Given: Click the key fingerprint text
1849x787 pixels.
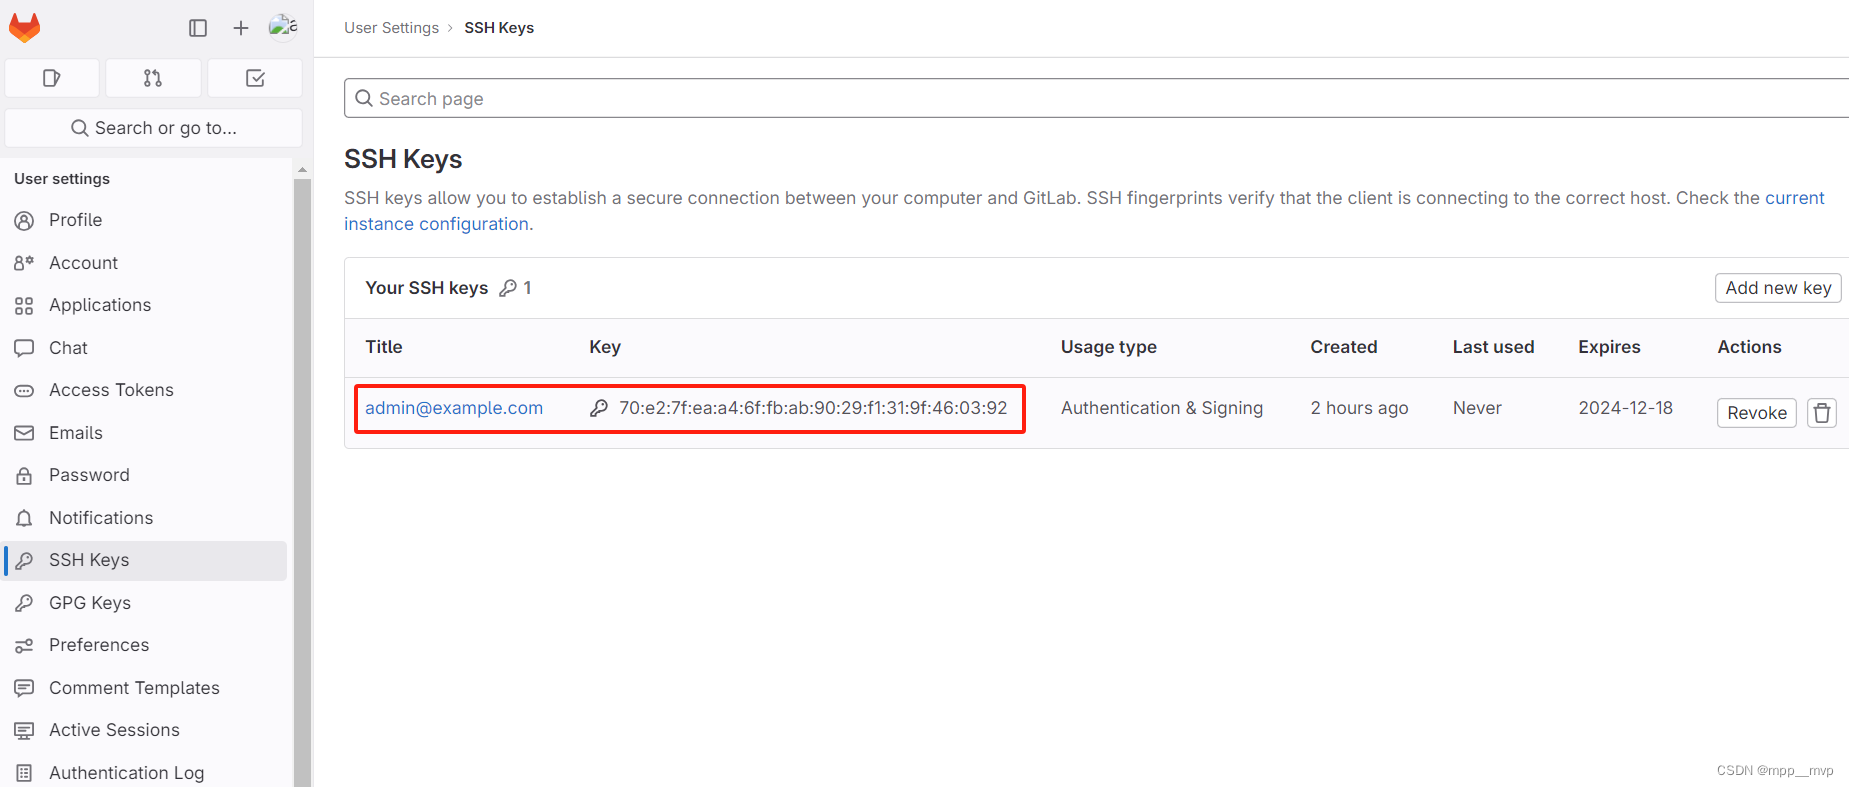Looking at the screenshot, I should pyautogui.click(x=813, y=408).
